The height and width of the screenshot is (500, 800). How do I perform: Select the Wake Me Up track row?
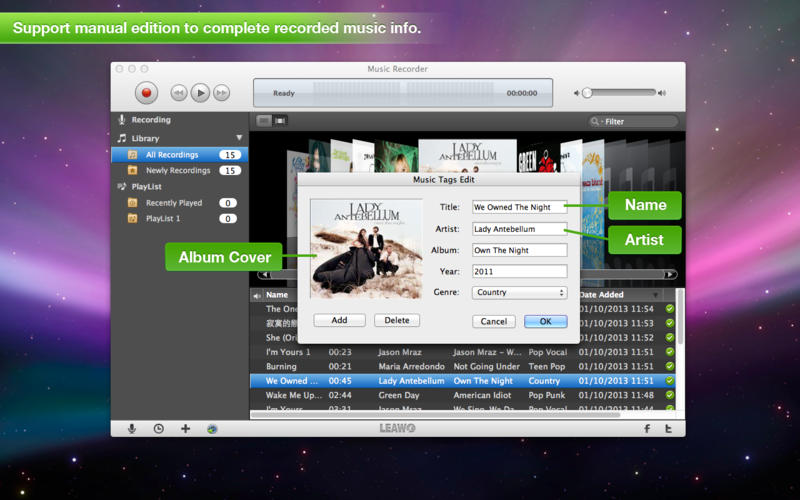pos(463,395)
